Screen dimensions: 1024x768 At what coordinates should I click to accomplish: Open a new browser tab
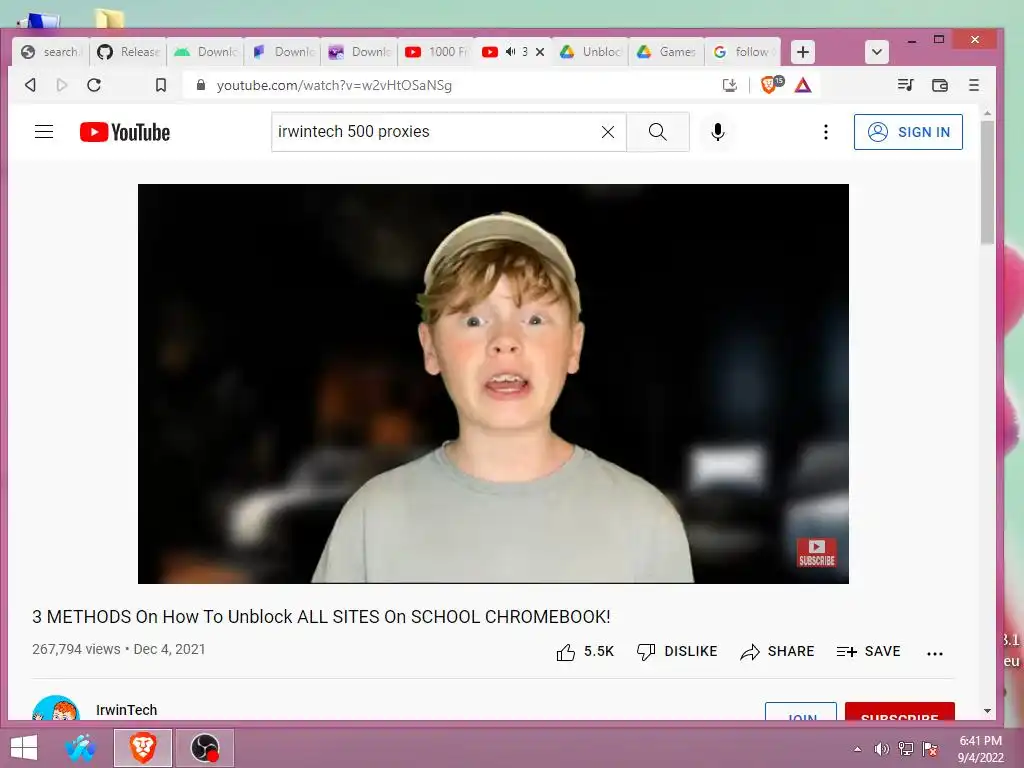[x=803, y=52]
